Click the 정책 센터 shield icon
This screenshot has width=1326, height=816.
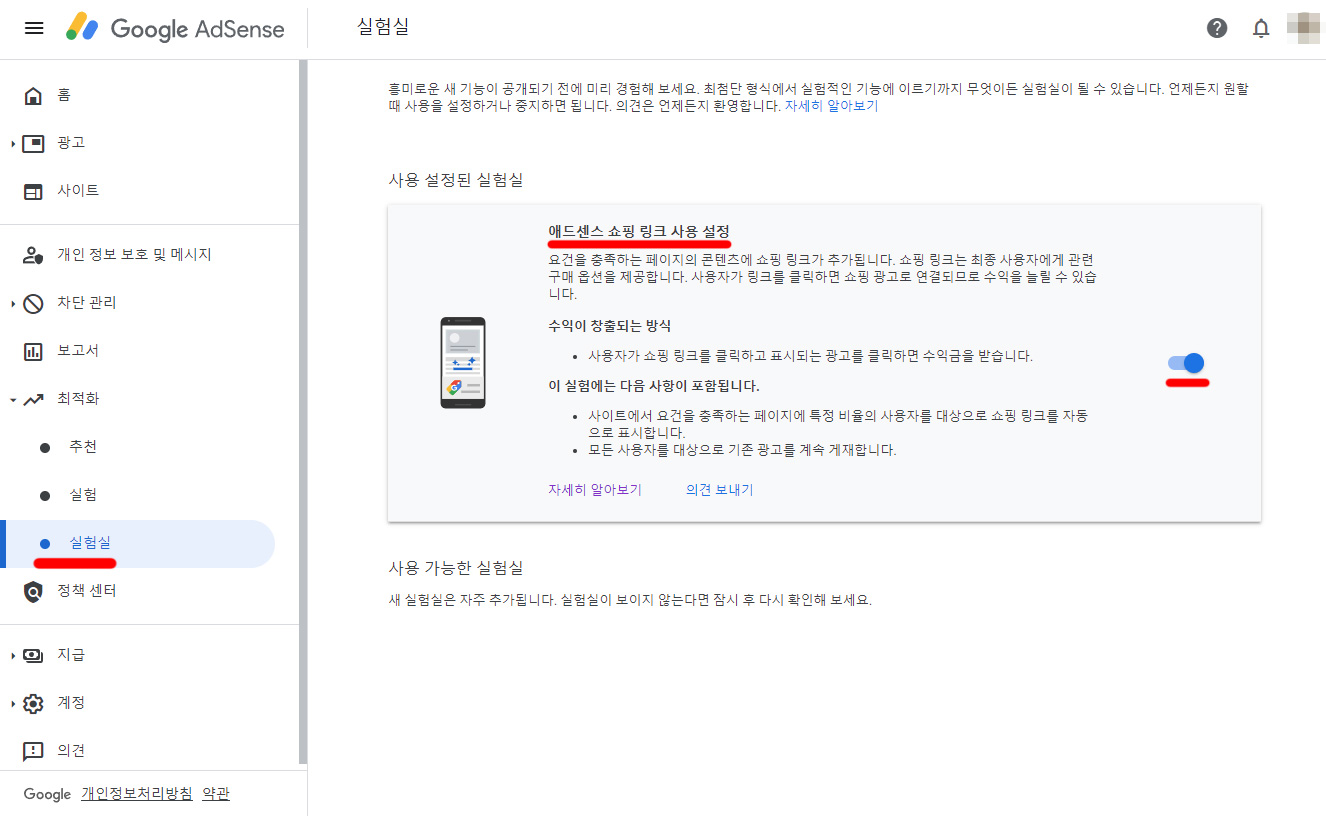33,591
